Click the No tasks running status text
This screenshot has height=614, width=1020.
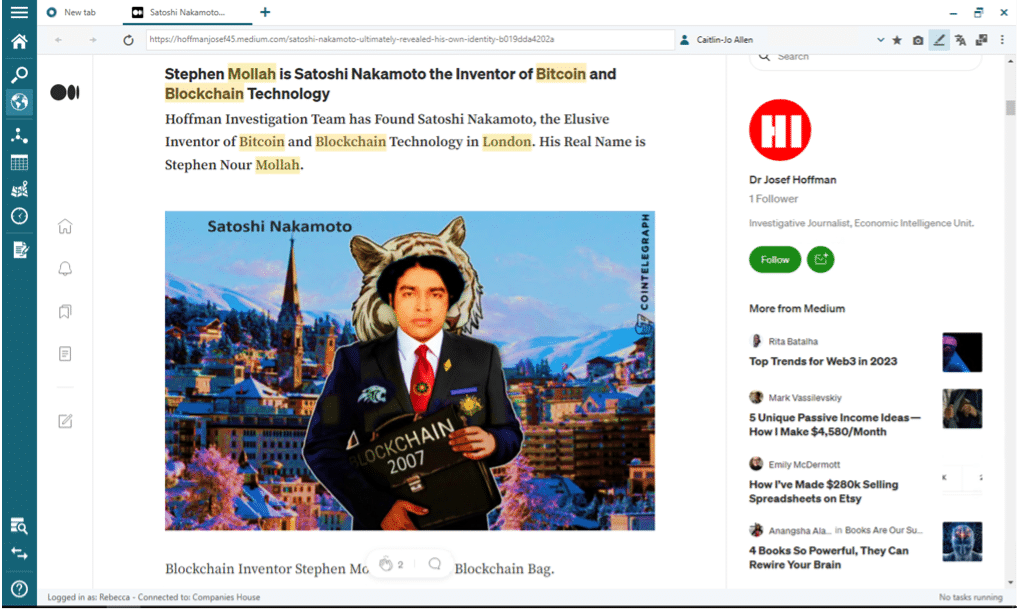(971, 597)
